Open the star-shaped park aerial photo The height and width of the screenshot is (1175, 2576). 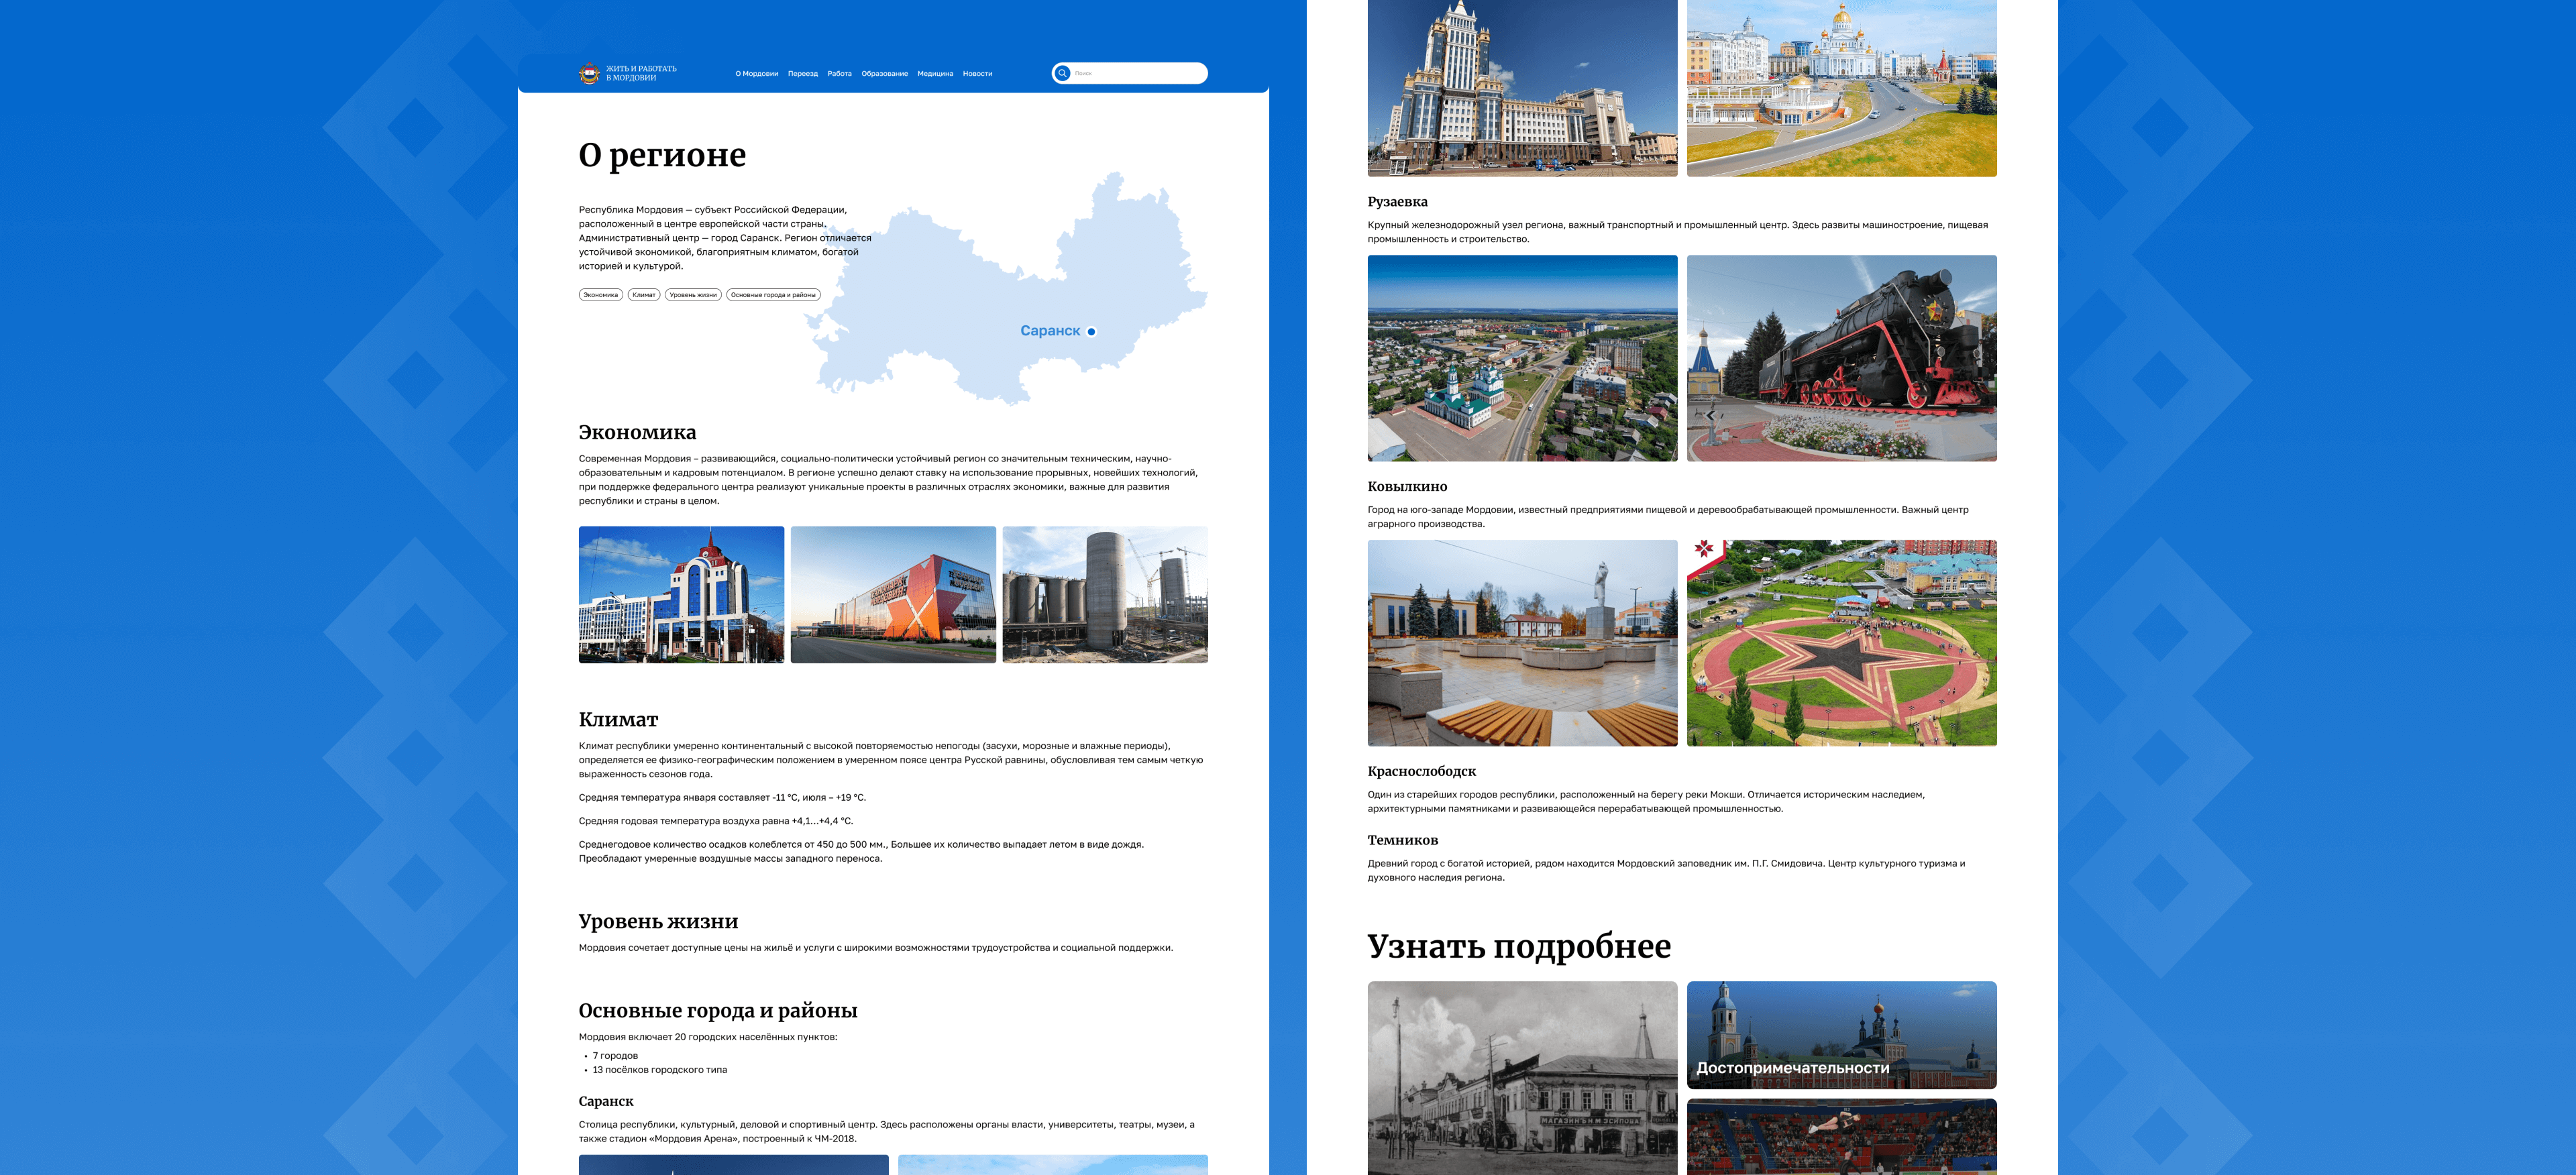(x=1841, y=643)
